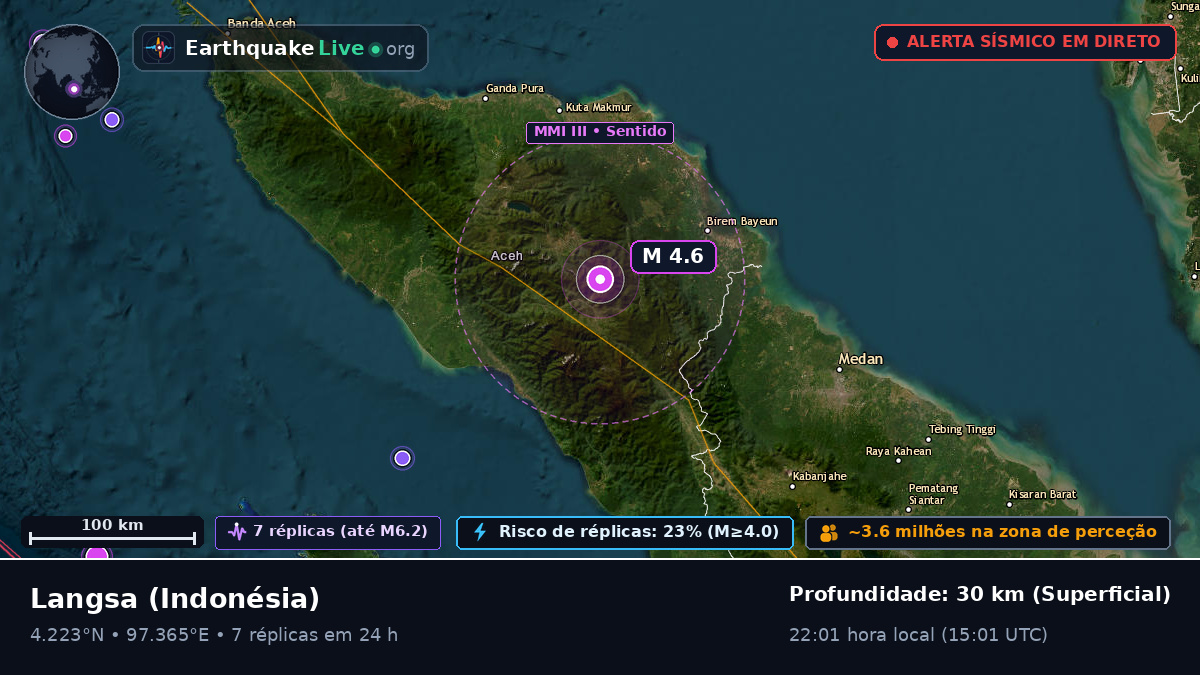Click the EarthquakeLive compass logo icon

coord(158,48)
